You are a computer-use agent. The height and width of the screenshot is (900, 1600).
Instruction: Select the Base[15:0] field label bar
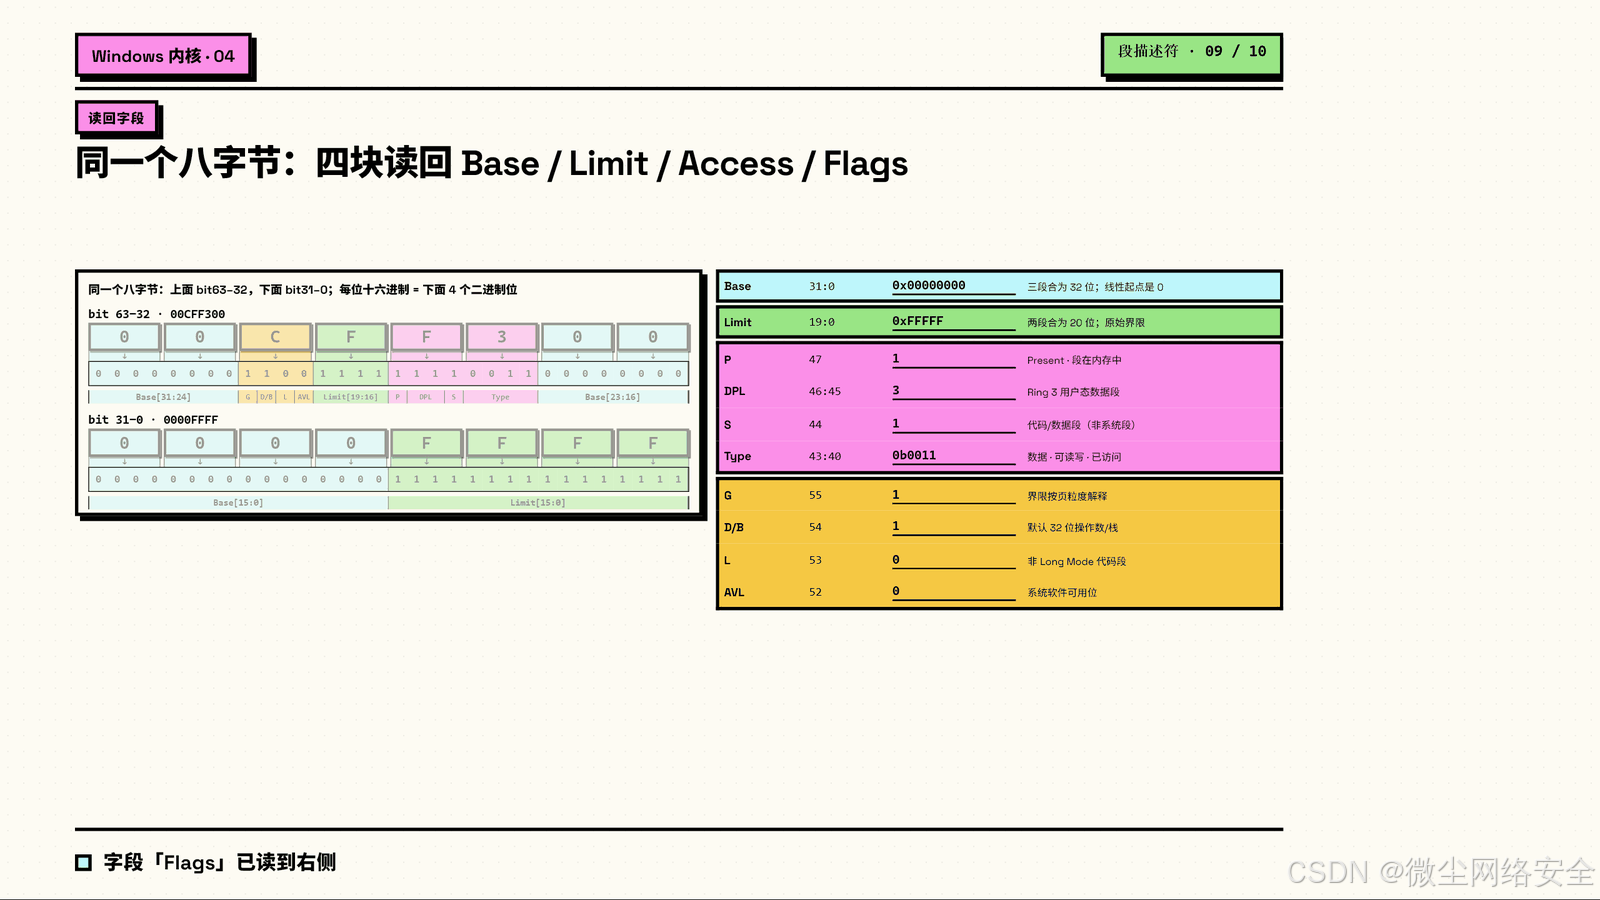(x=238, y=503)
